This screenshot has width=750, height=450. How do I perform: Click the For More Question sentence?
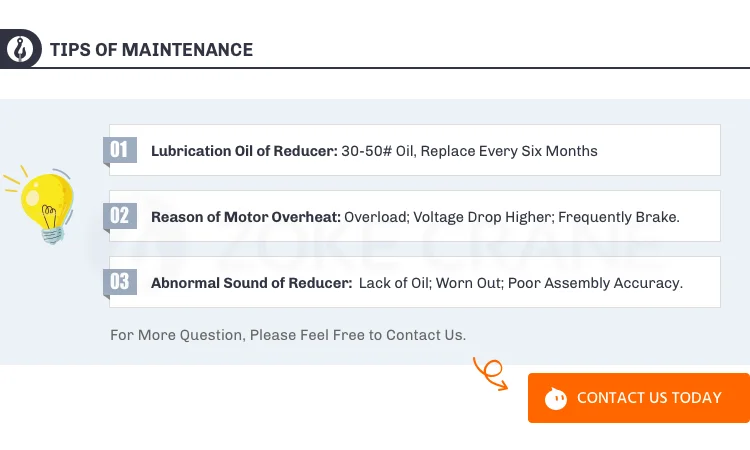288,335
